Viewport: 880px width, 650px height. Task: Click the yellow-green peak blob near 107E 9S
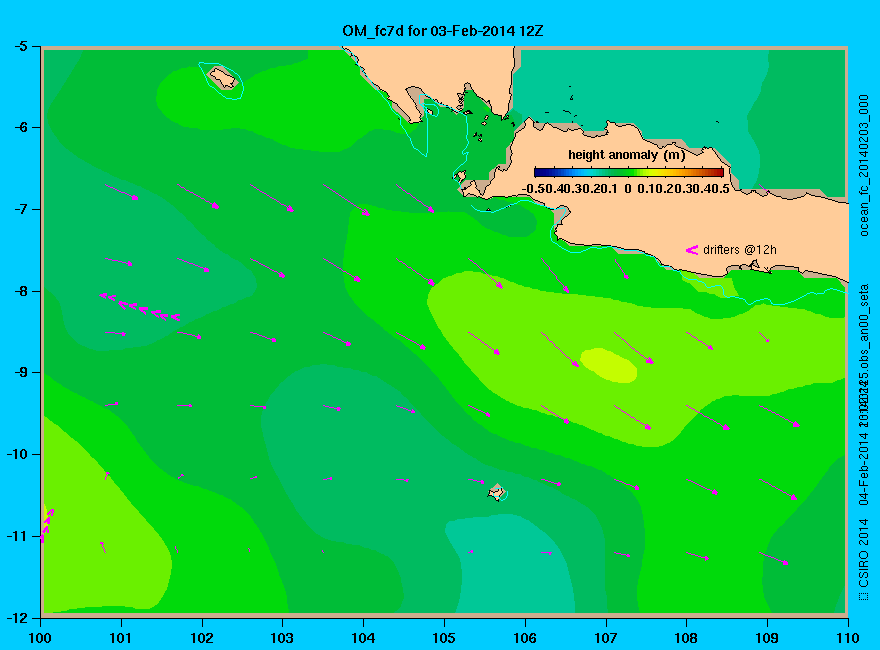point(608,365)
